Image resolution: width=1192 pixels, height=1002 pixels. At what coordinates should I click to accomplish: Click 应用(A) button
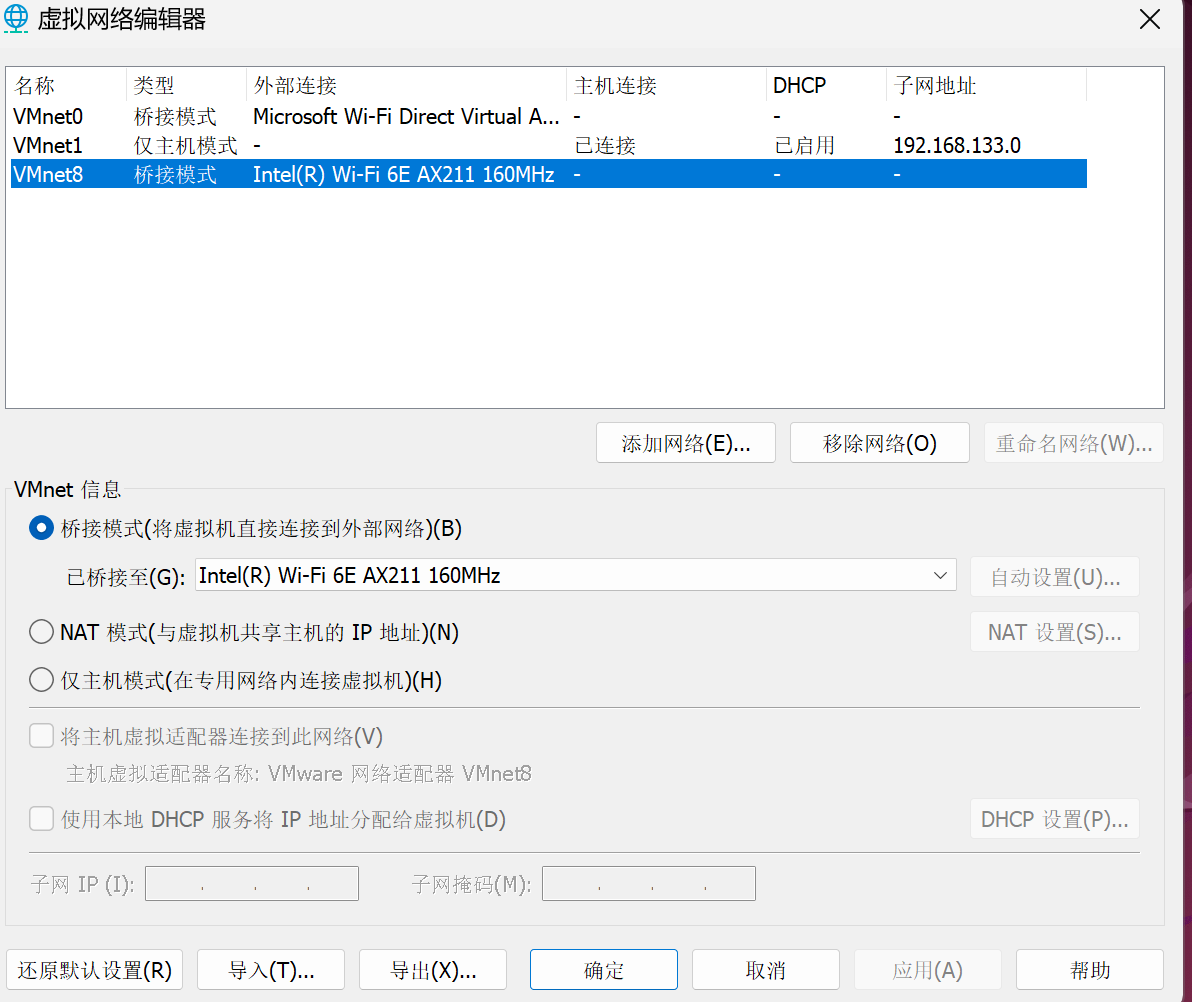point(927,969)
